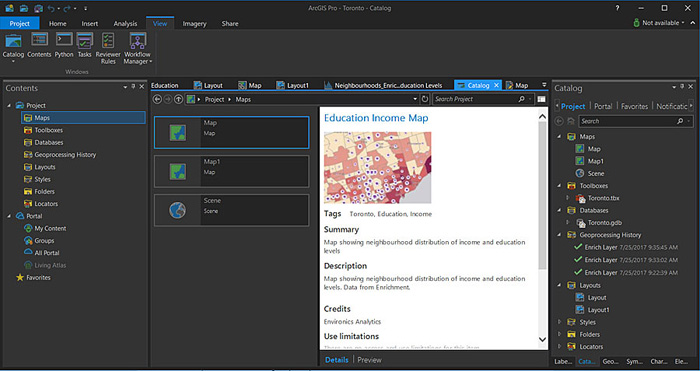Switch to Preview tab below details

(x=370, y=360)
